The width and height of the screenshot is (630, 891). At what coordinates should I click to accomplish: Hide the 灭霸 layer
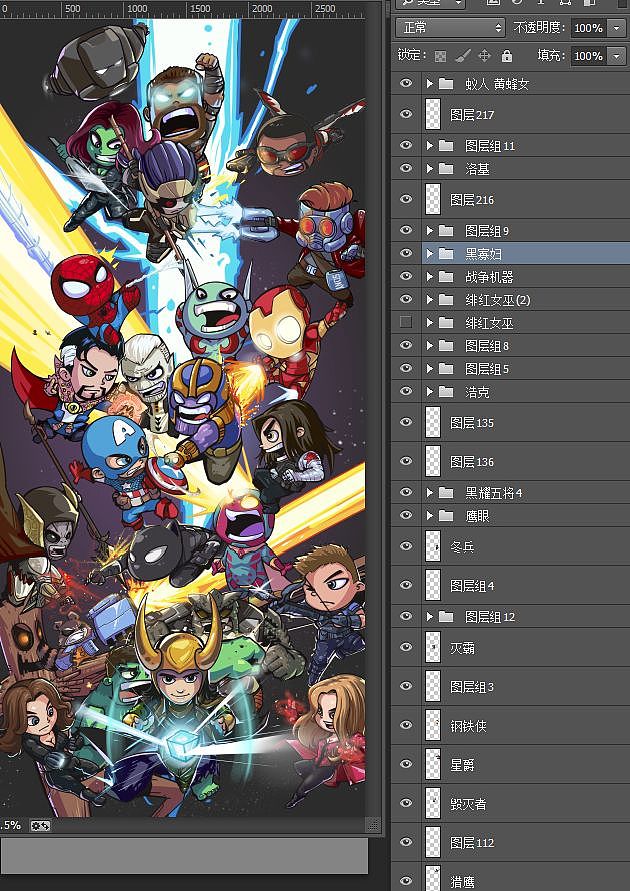tap(406, 647)
